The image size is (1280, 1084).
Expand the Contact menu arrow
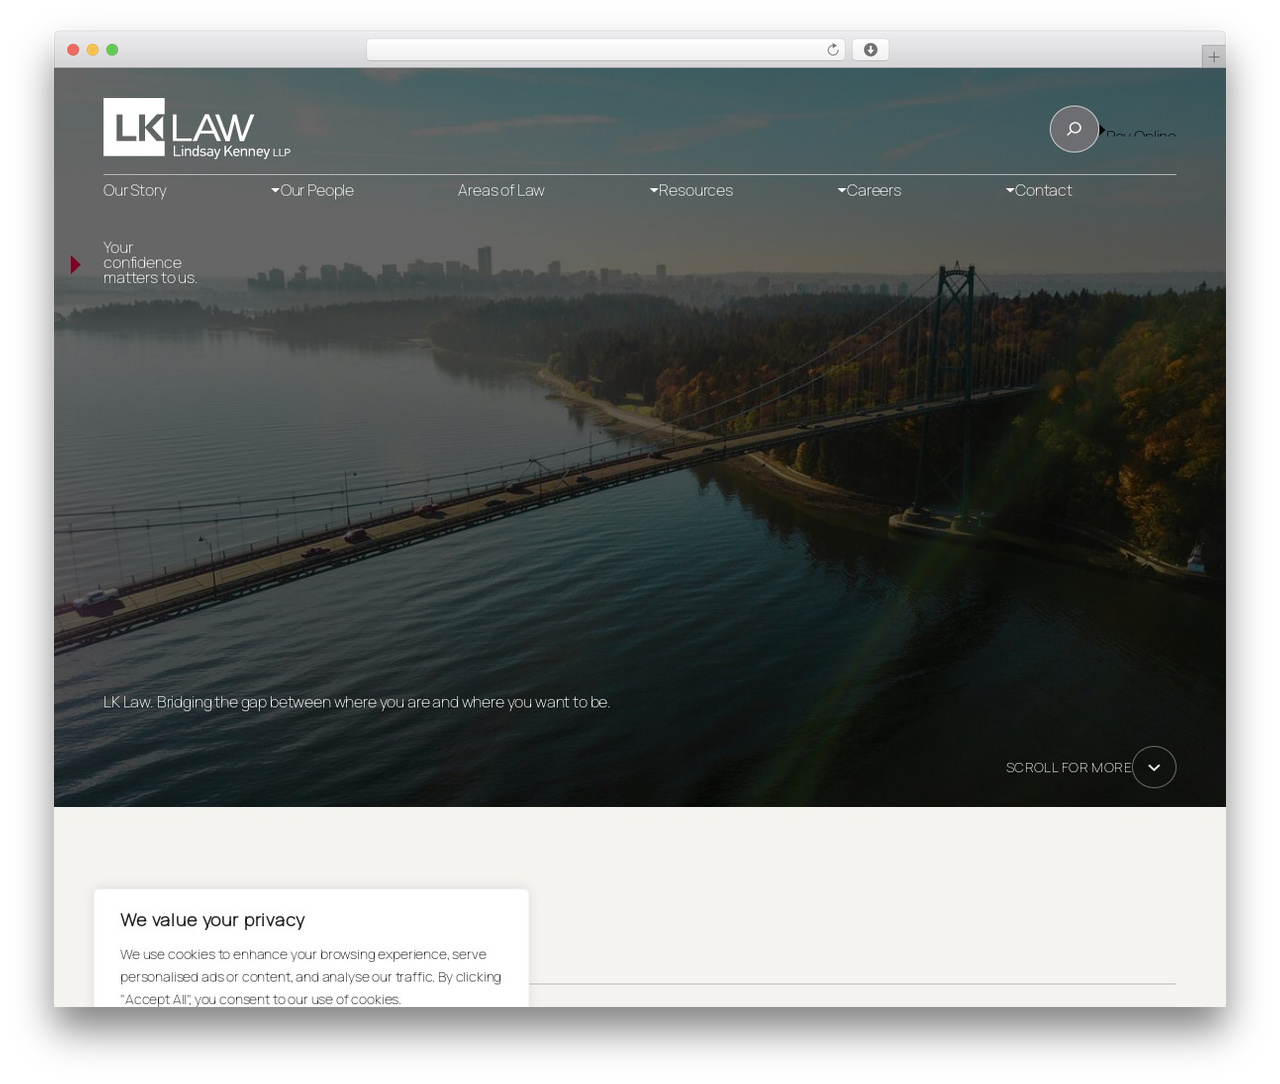tap(1010, 190)
